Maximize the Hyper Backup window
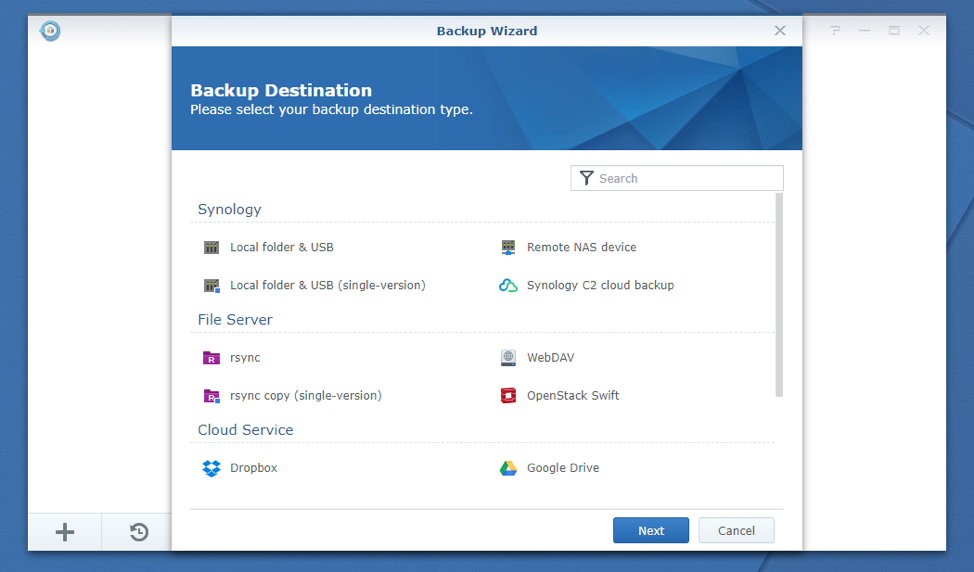The width and height of the screenshot is (974, 572). pos(894,30)
